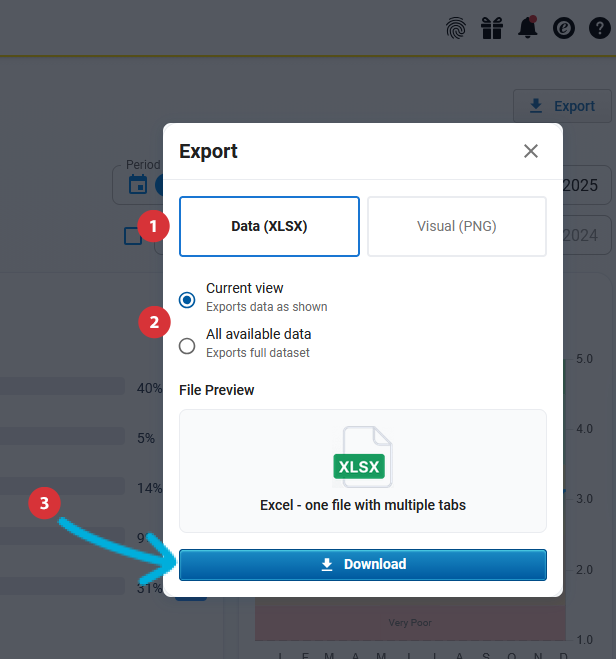Image resolution: width=616 pixels, height=659 pixels.
Task: Click the Very Poor chart band
Action: tap(409, 623)
